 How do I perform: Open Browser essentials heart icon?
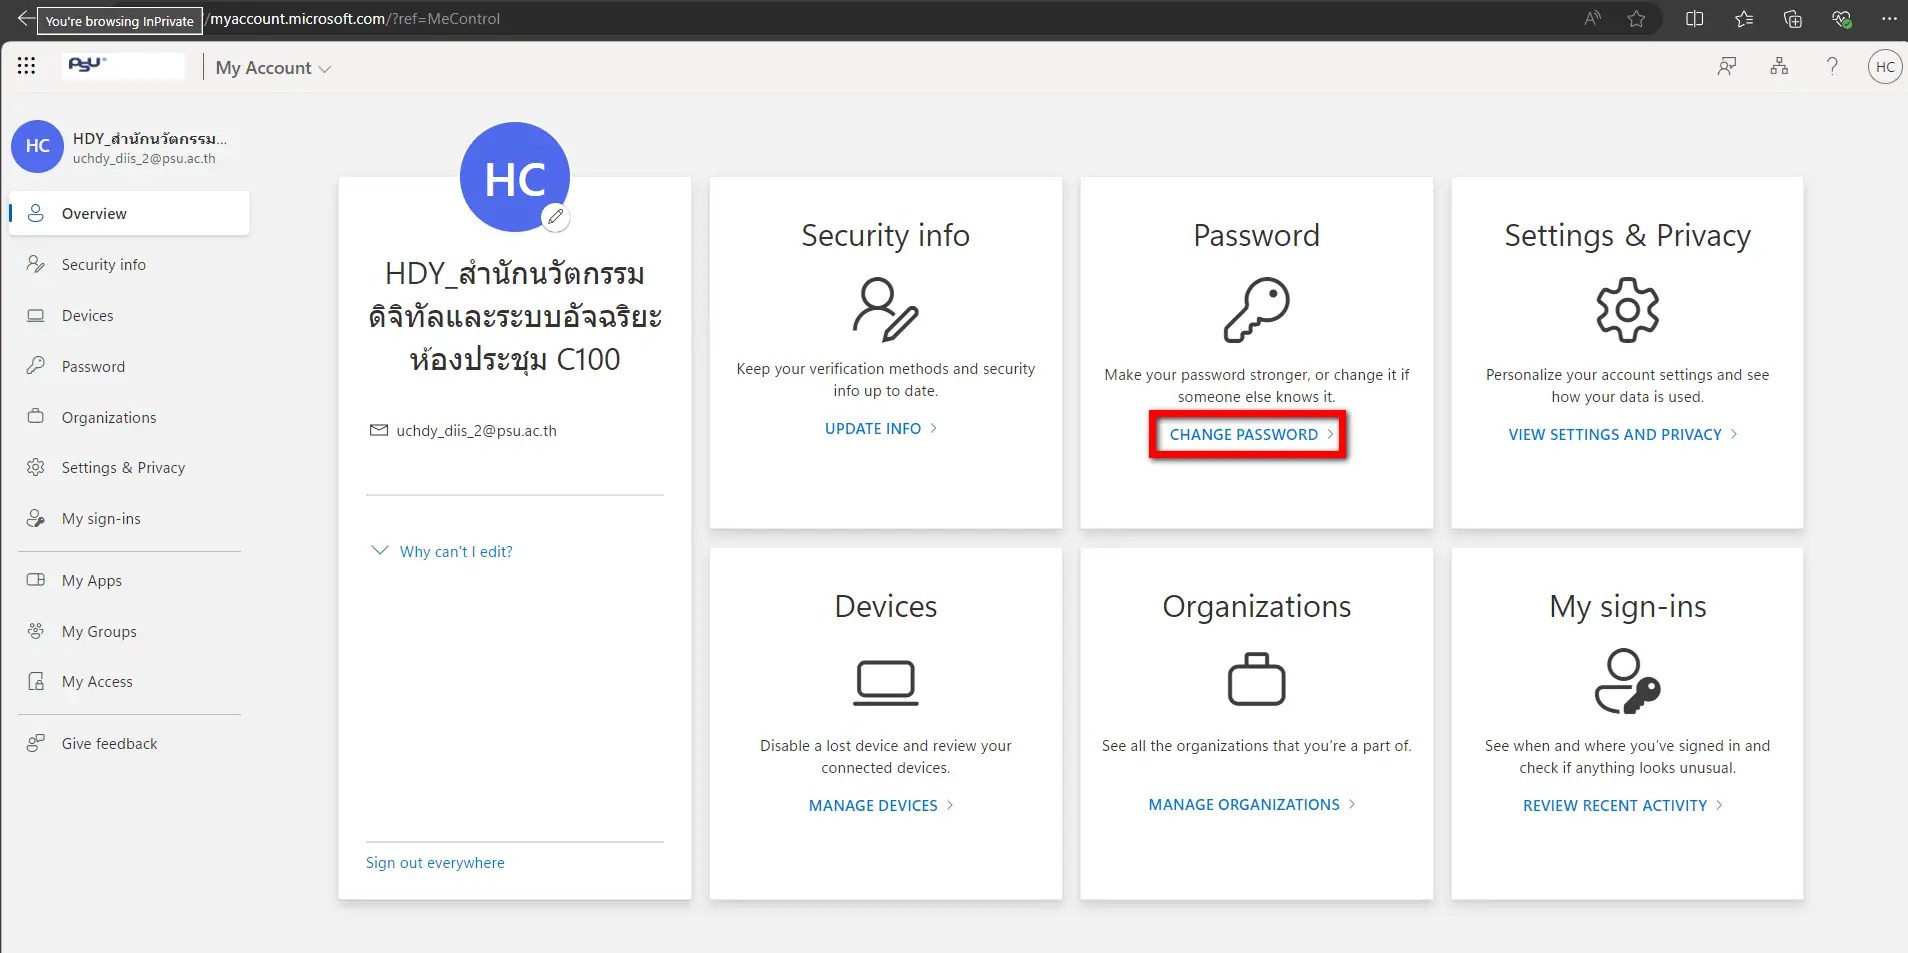click(x=1841, y=19)
